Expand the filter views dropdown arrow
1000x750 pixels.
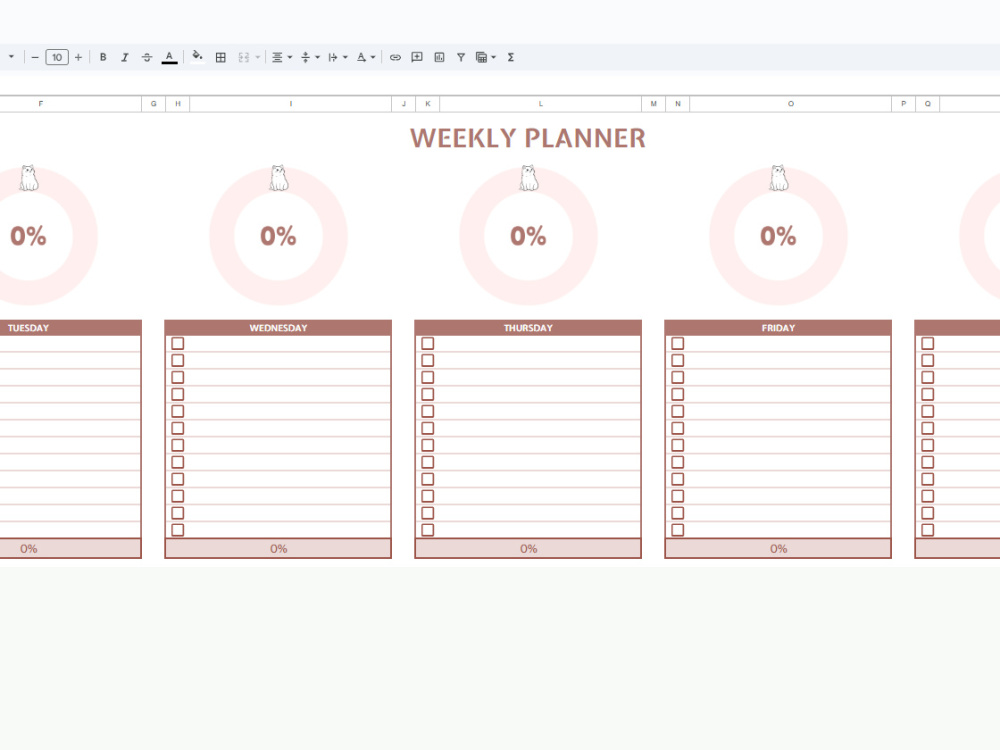[494, 57]
